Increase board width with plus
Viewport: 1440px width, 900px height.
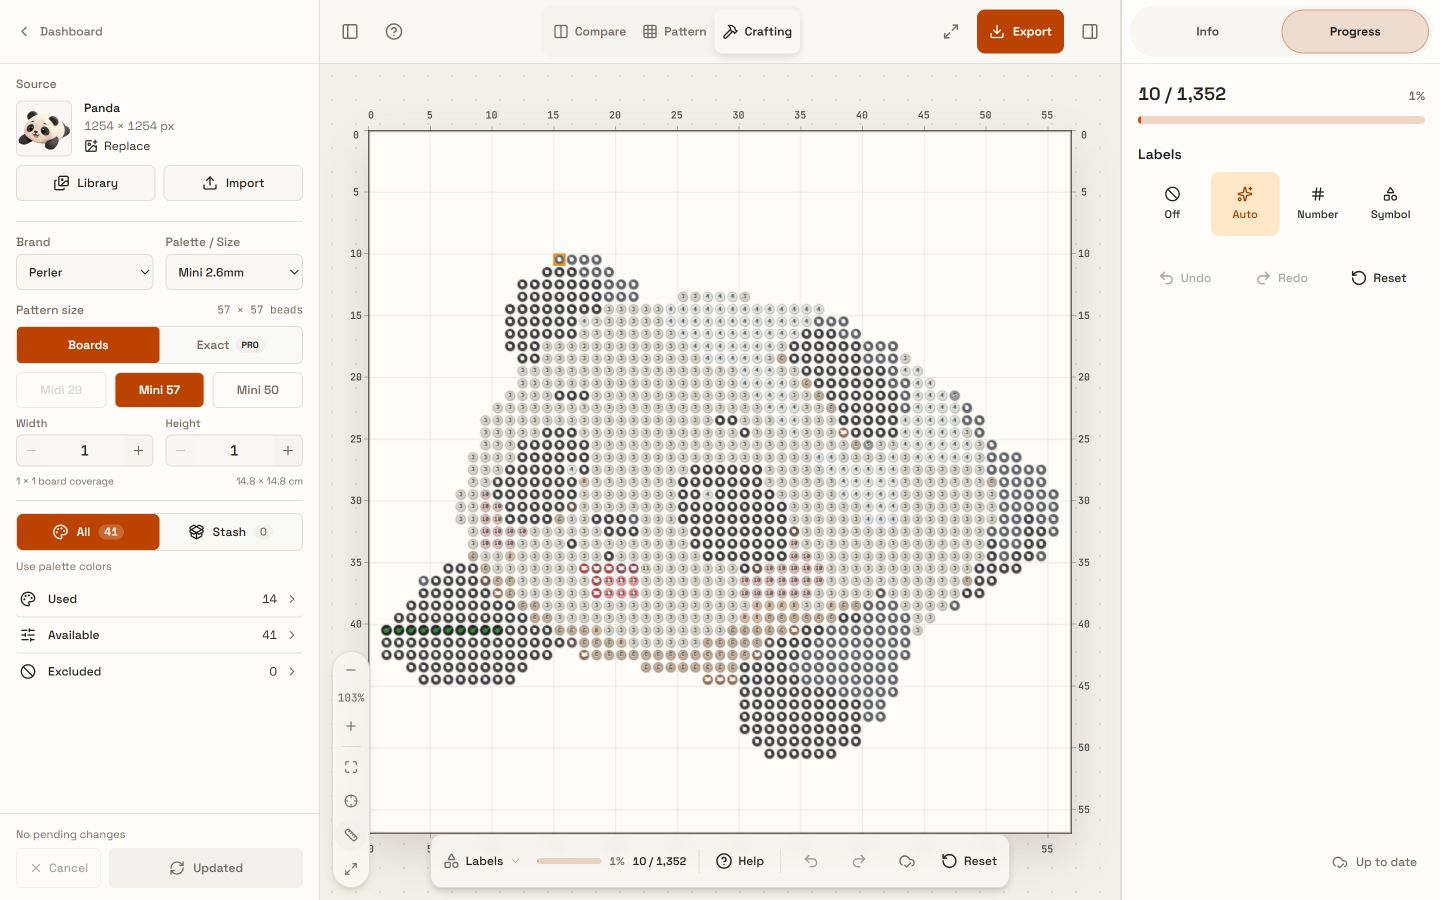(x=138, y=451)
